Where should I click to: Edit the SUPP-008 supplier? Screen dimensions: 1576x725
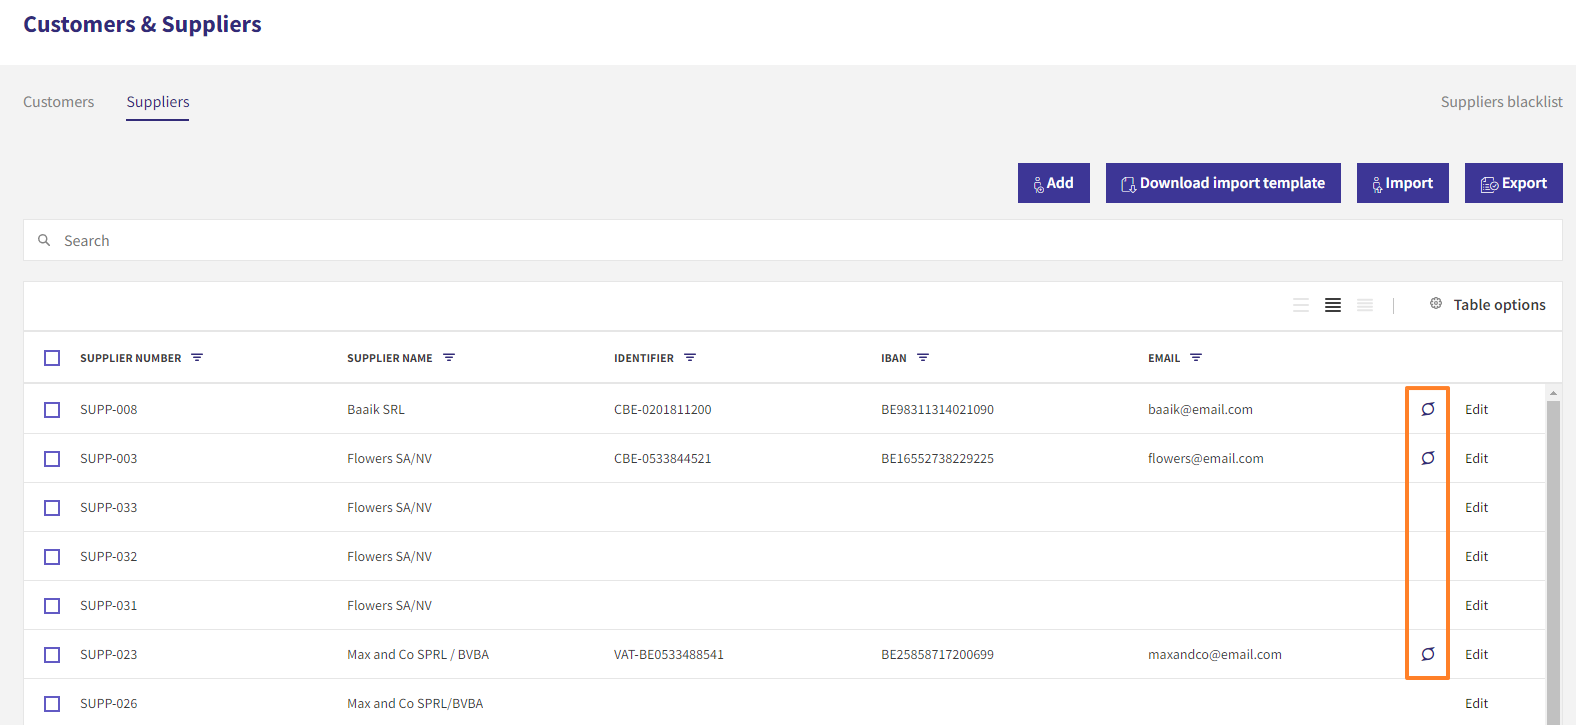pyautogui.click(x=1476, y=409)
